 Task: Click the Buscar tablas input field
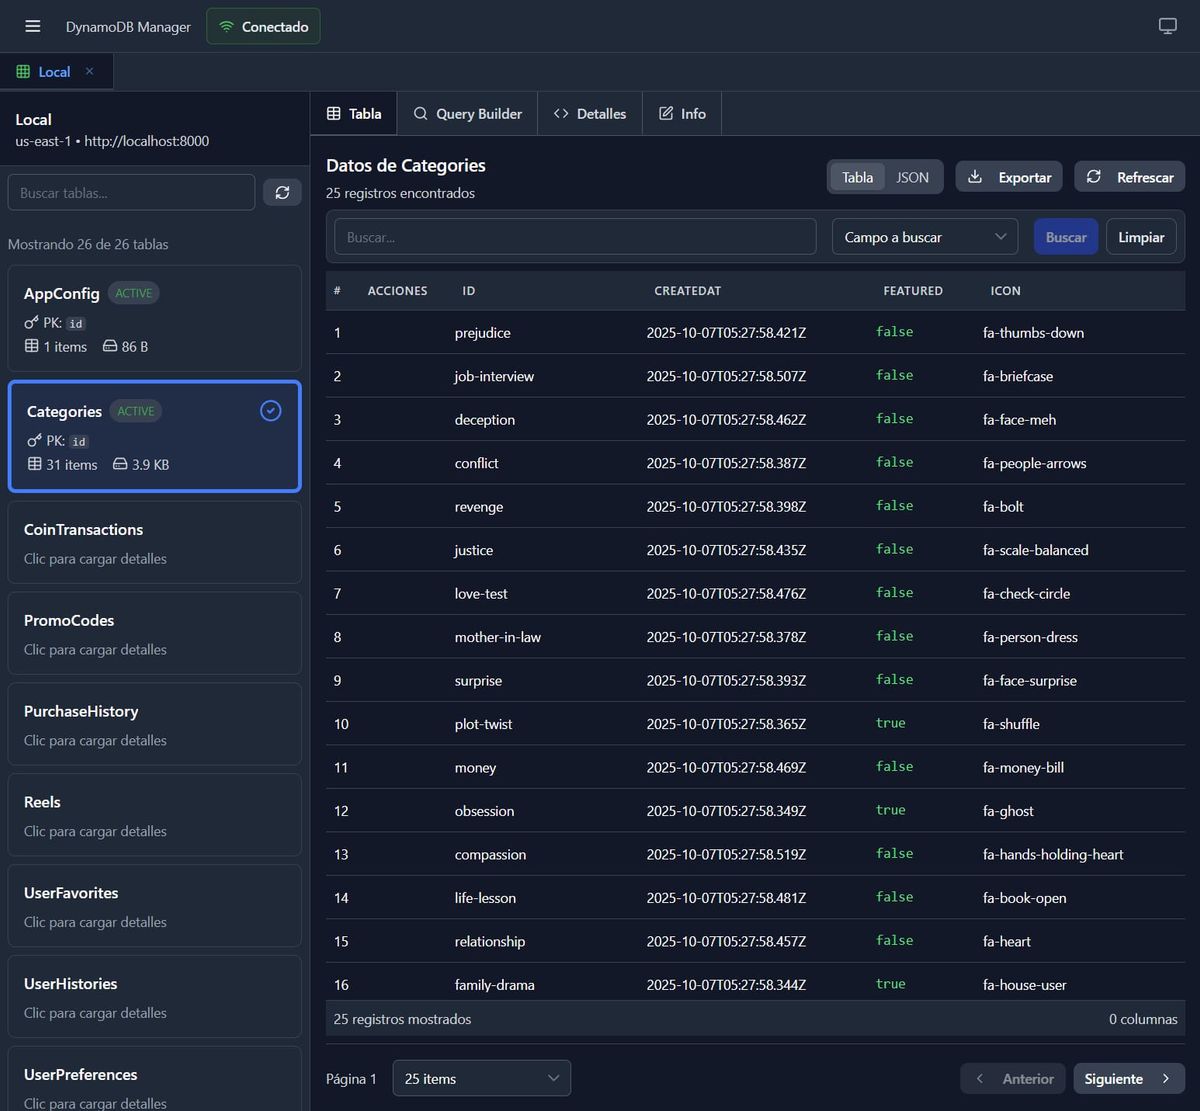[x=131, y=193]
